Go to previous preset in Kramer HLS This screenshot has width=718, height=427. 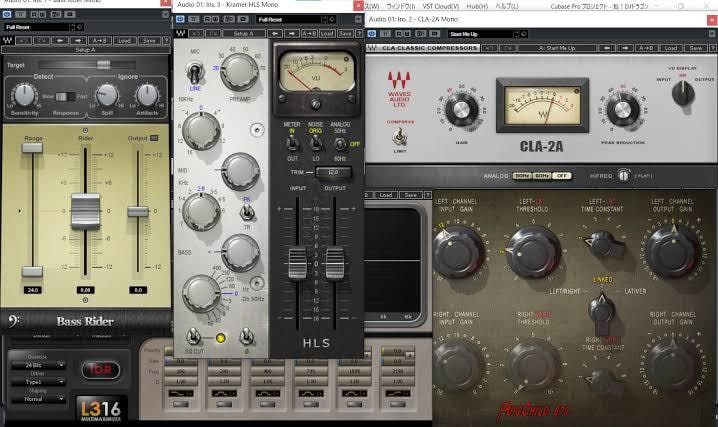[x=275, y=33]
